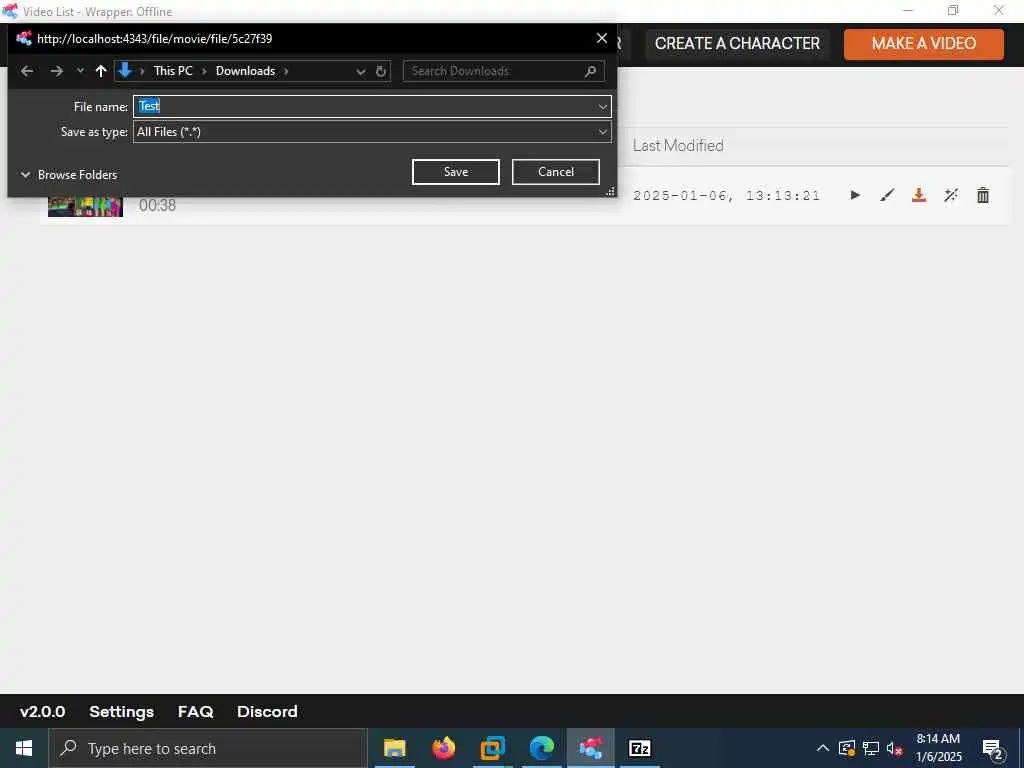Click the v2.0.0 version label
1024x768 pixels.
(x=42, y=712)
